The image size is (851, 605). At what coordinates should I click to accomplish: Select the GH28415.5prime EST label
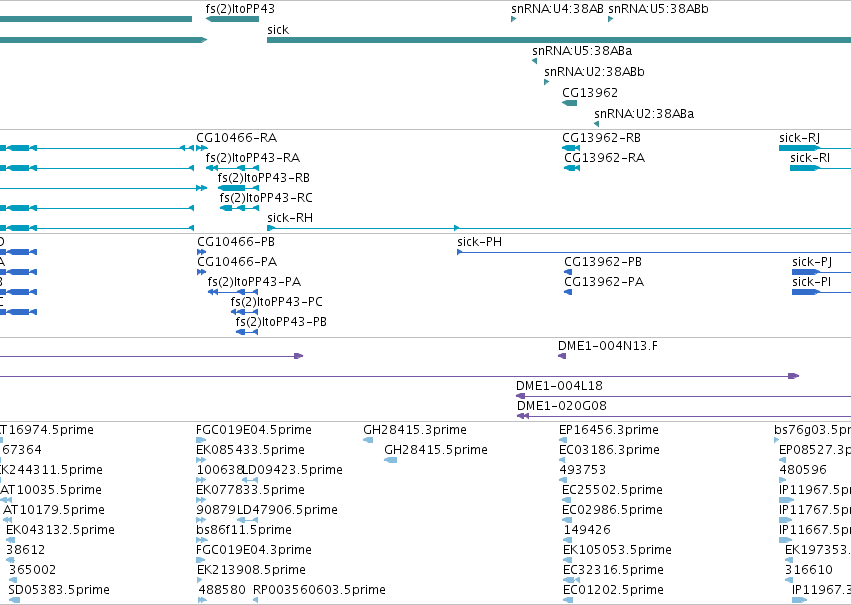tap(436, 450)
